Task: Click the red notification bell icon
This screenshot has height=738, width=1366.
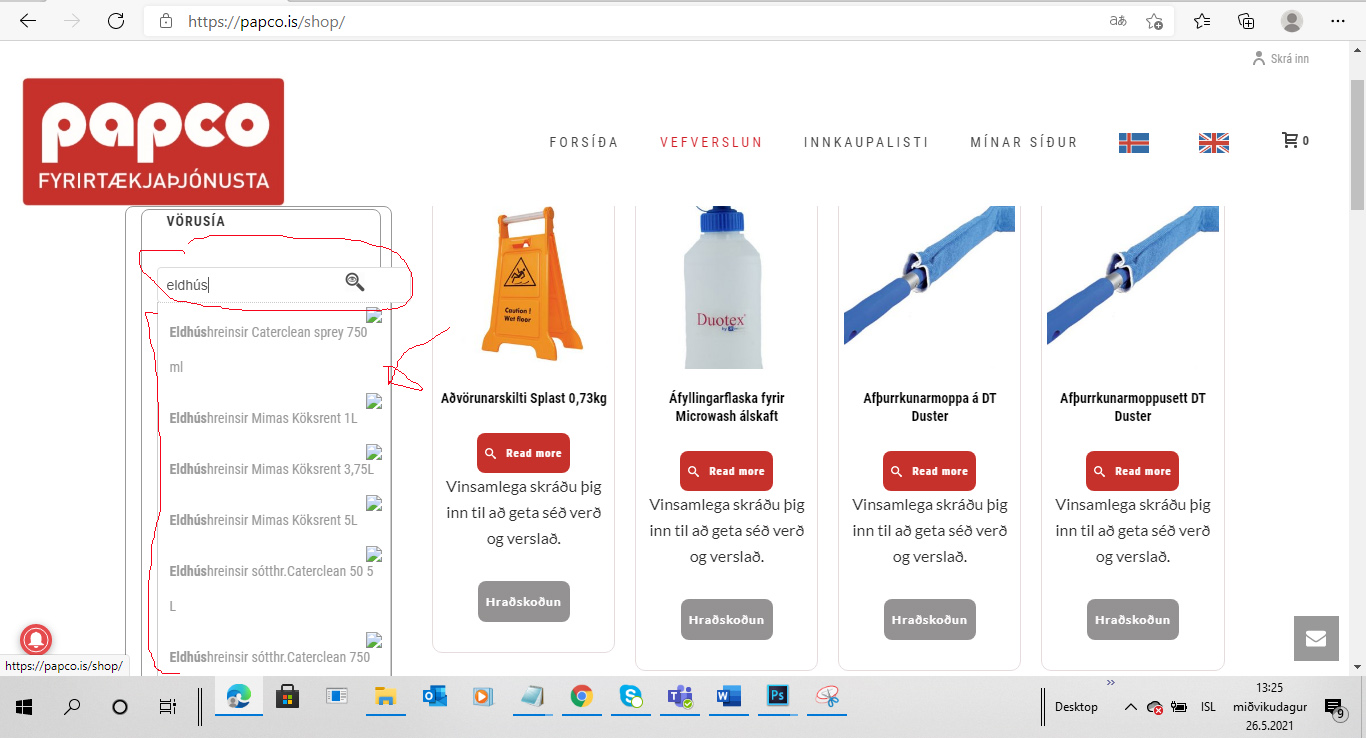Action: [36, 639]
